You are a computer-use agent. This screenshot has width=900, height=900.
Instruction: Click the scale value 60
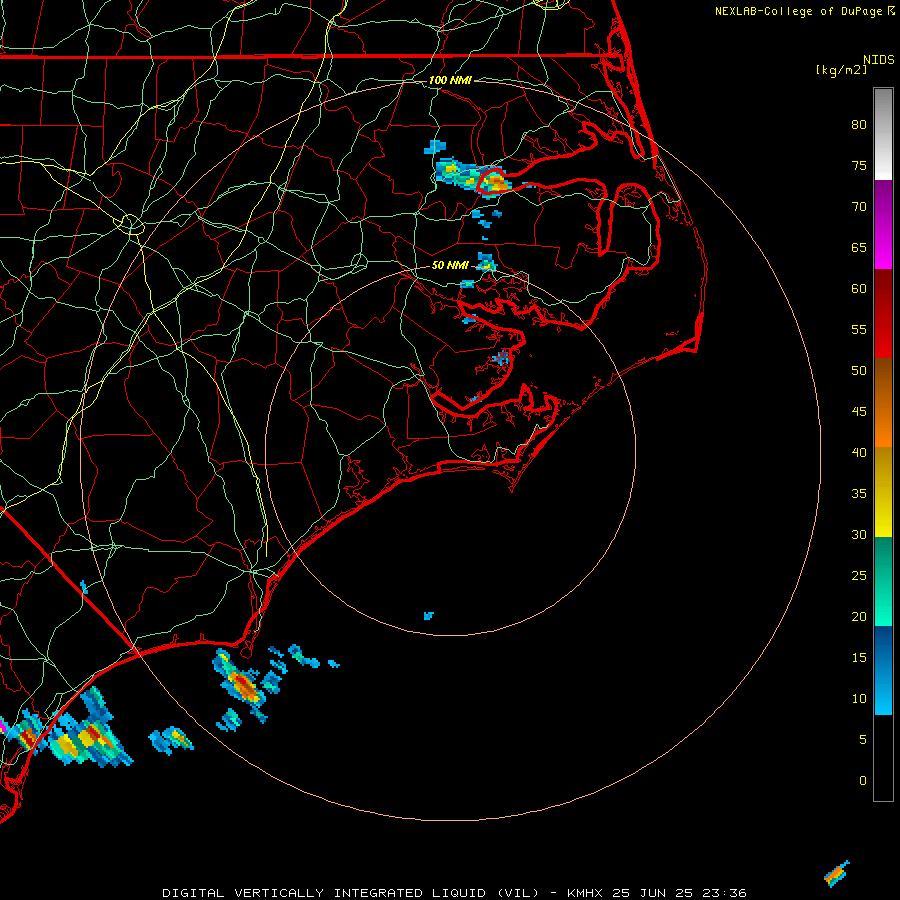[859, 289]
